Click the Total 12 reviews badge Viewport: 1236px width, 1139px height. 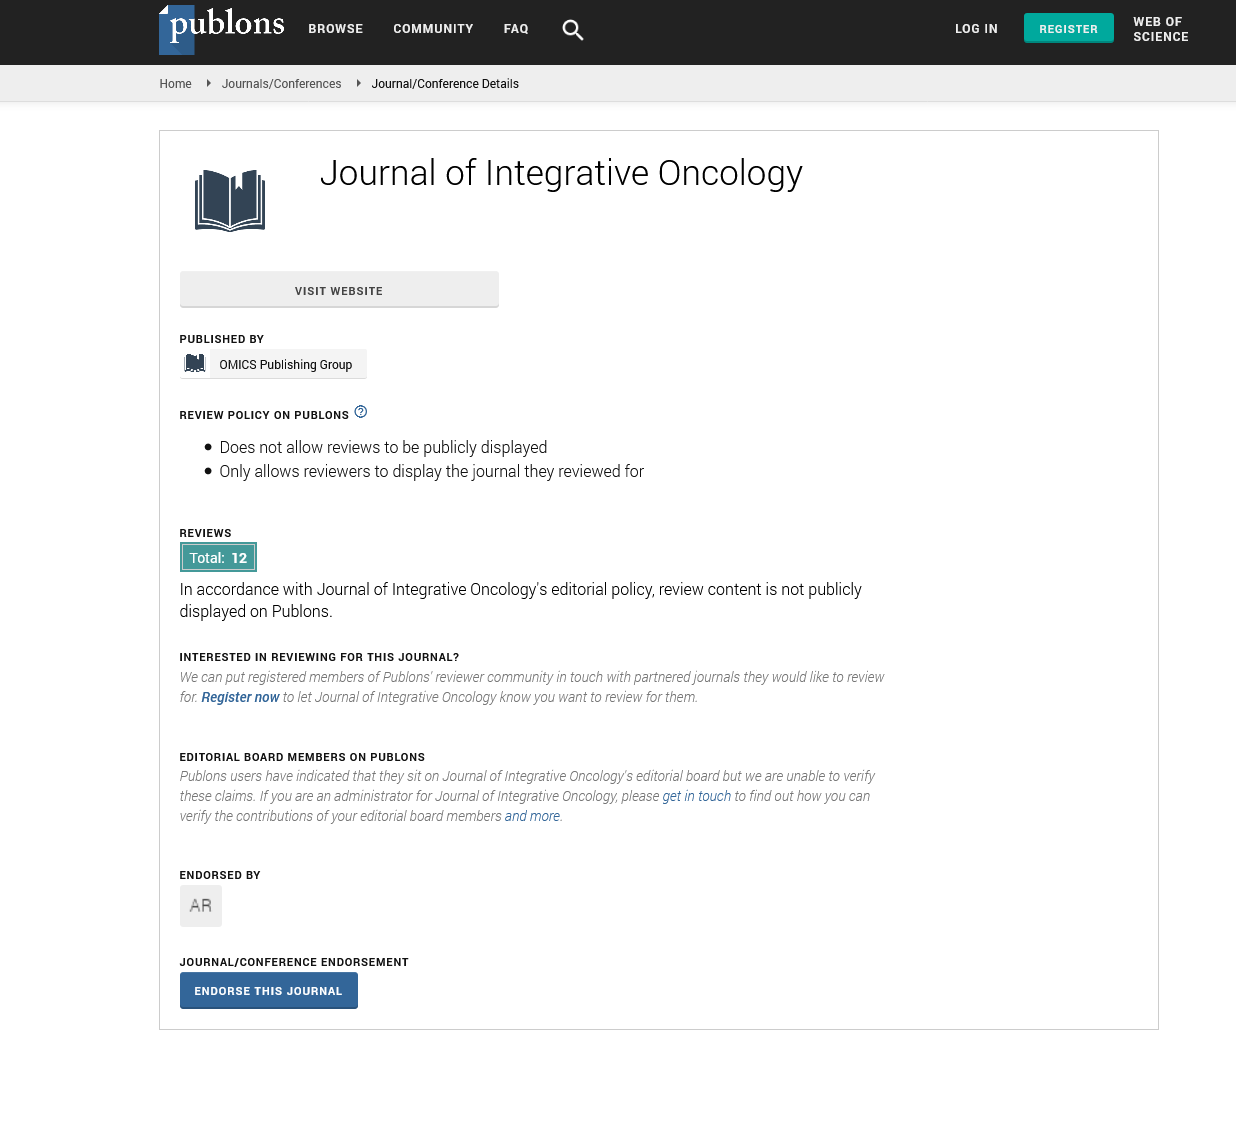(x=218, y=558)
